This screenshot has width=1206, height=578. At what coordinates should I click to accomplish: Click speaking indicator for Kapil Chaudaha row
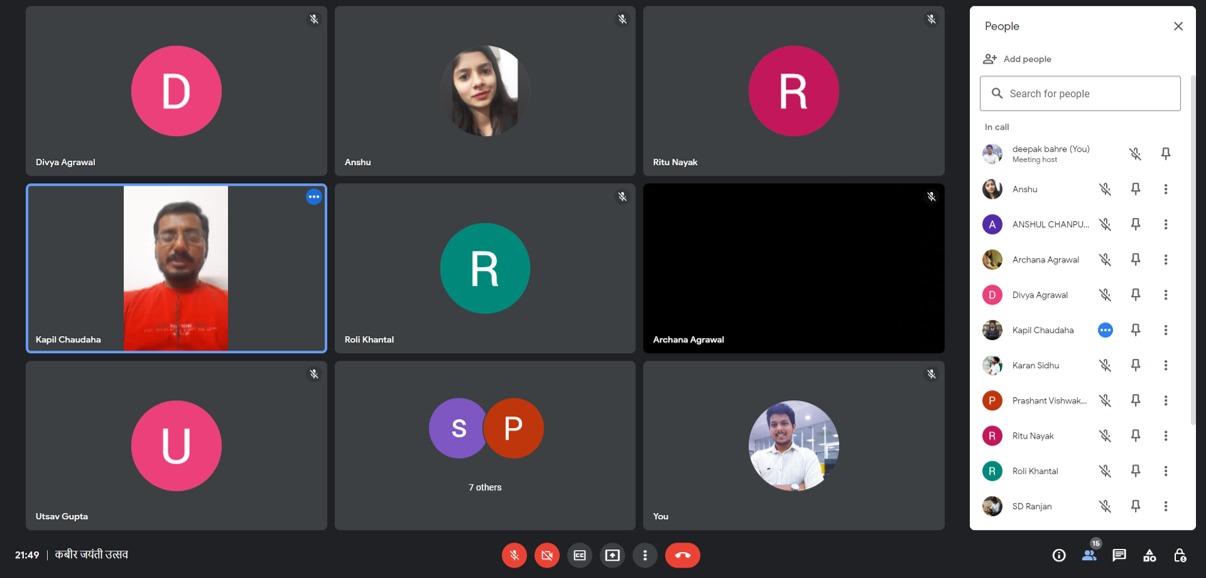click(1105, 330)
